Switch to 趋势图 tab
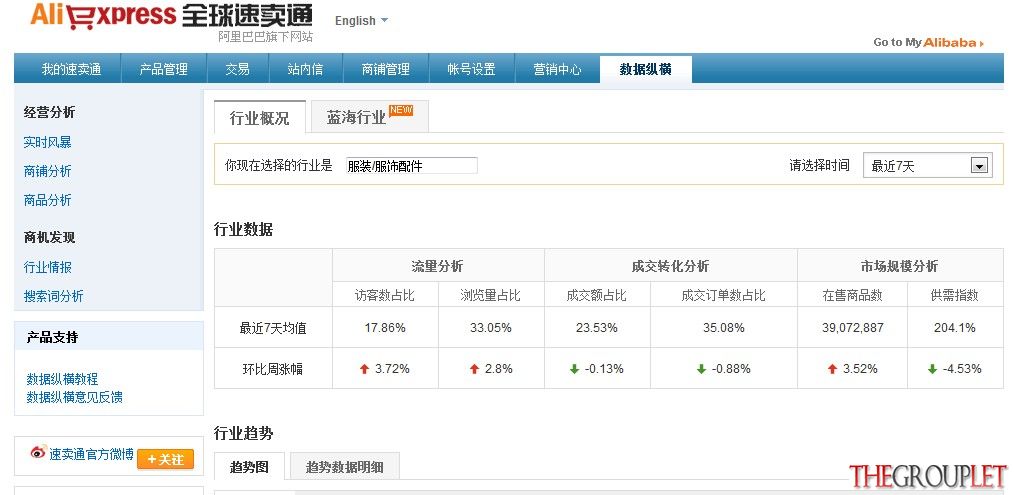The image size is (1014, 495). click(249, 467)
